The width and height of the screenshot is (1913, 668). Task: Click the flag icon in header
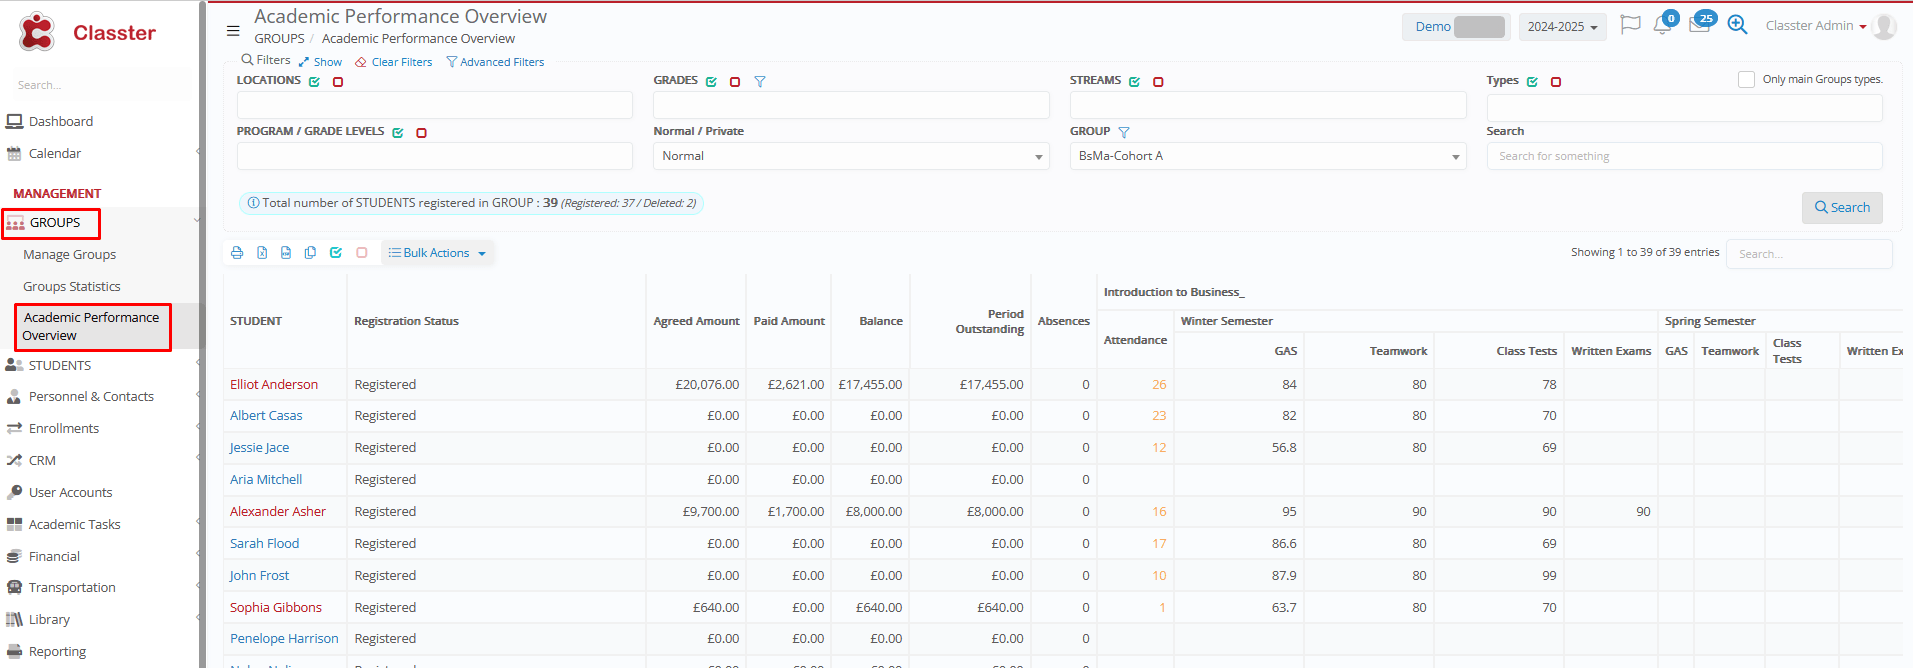click(x=1630, y=26)
